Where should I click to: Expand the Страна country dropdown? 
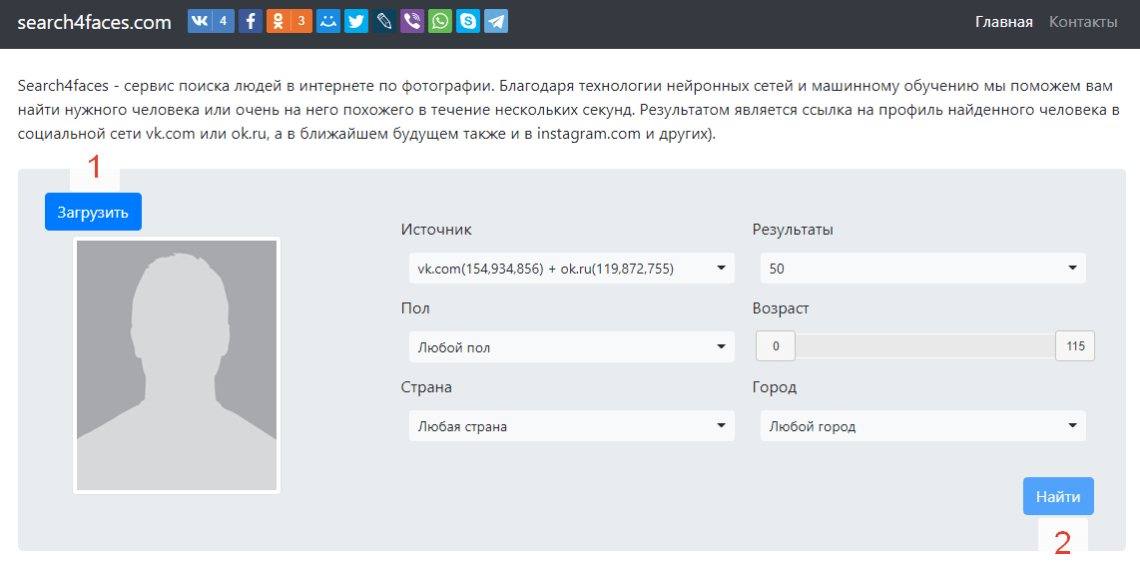[x=571, y=426]
